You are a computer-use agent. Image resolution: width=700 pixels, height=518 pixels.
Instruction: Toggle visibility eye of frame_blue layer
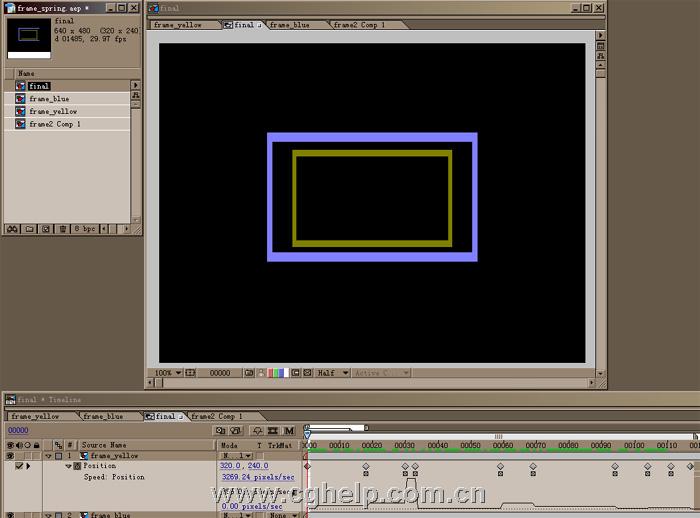click(x=10, y=515)
